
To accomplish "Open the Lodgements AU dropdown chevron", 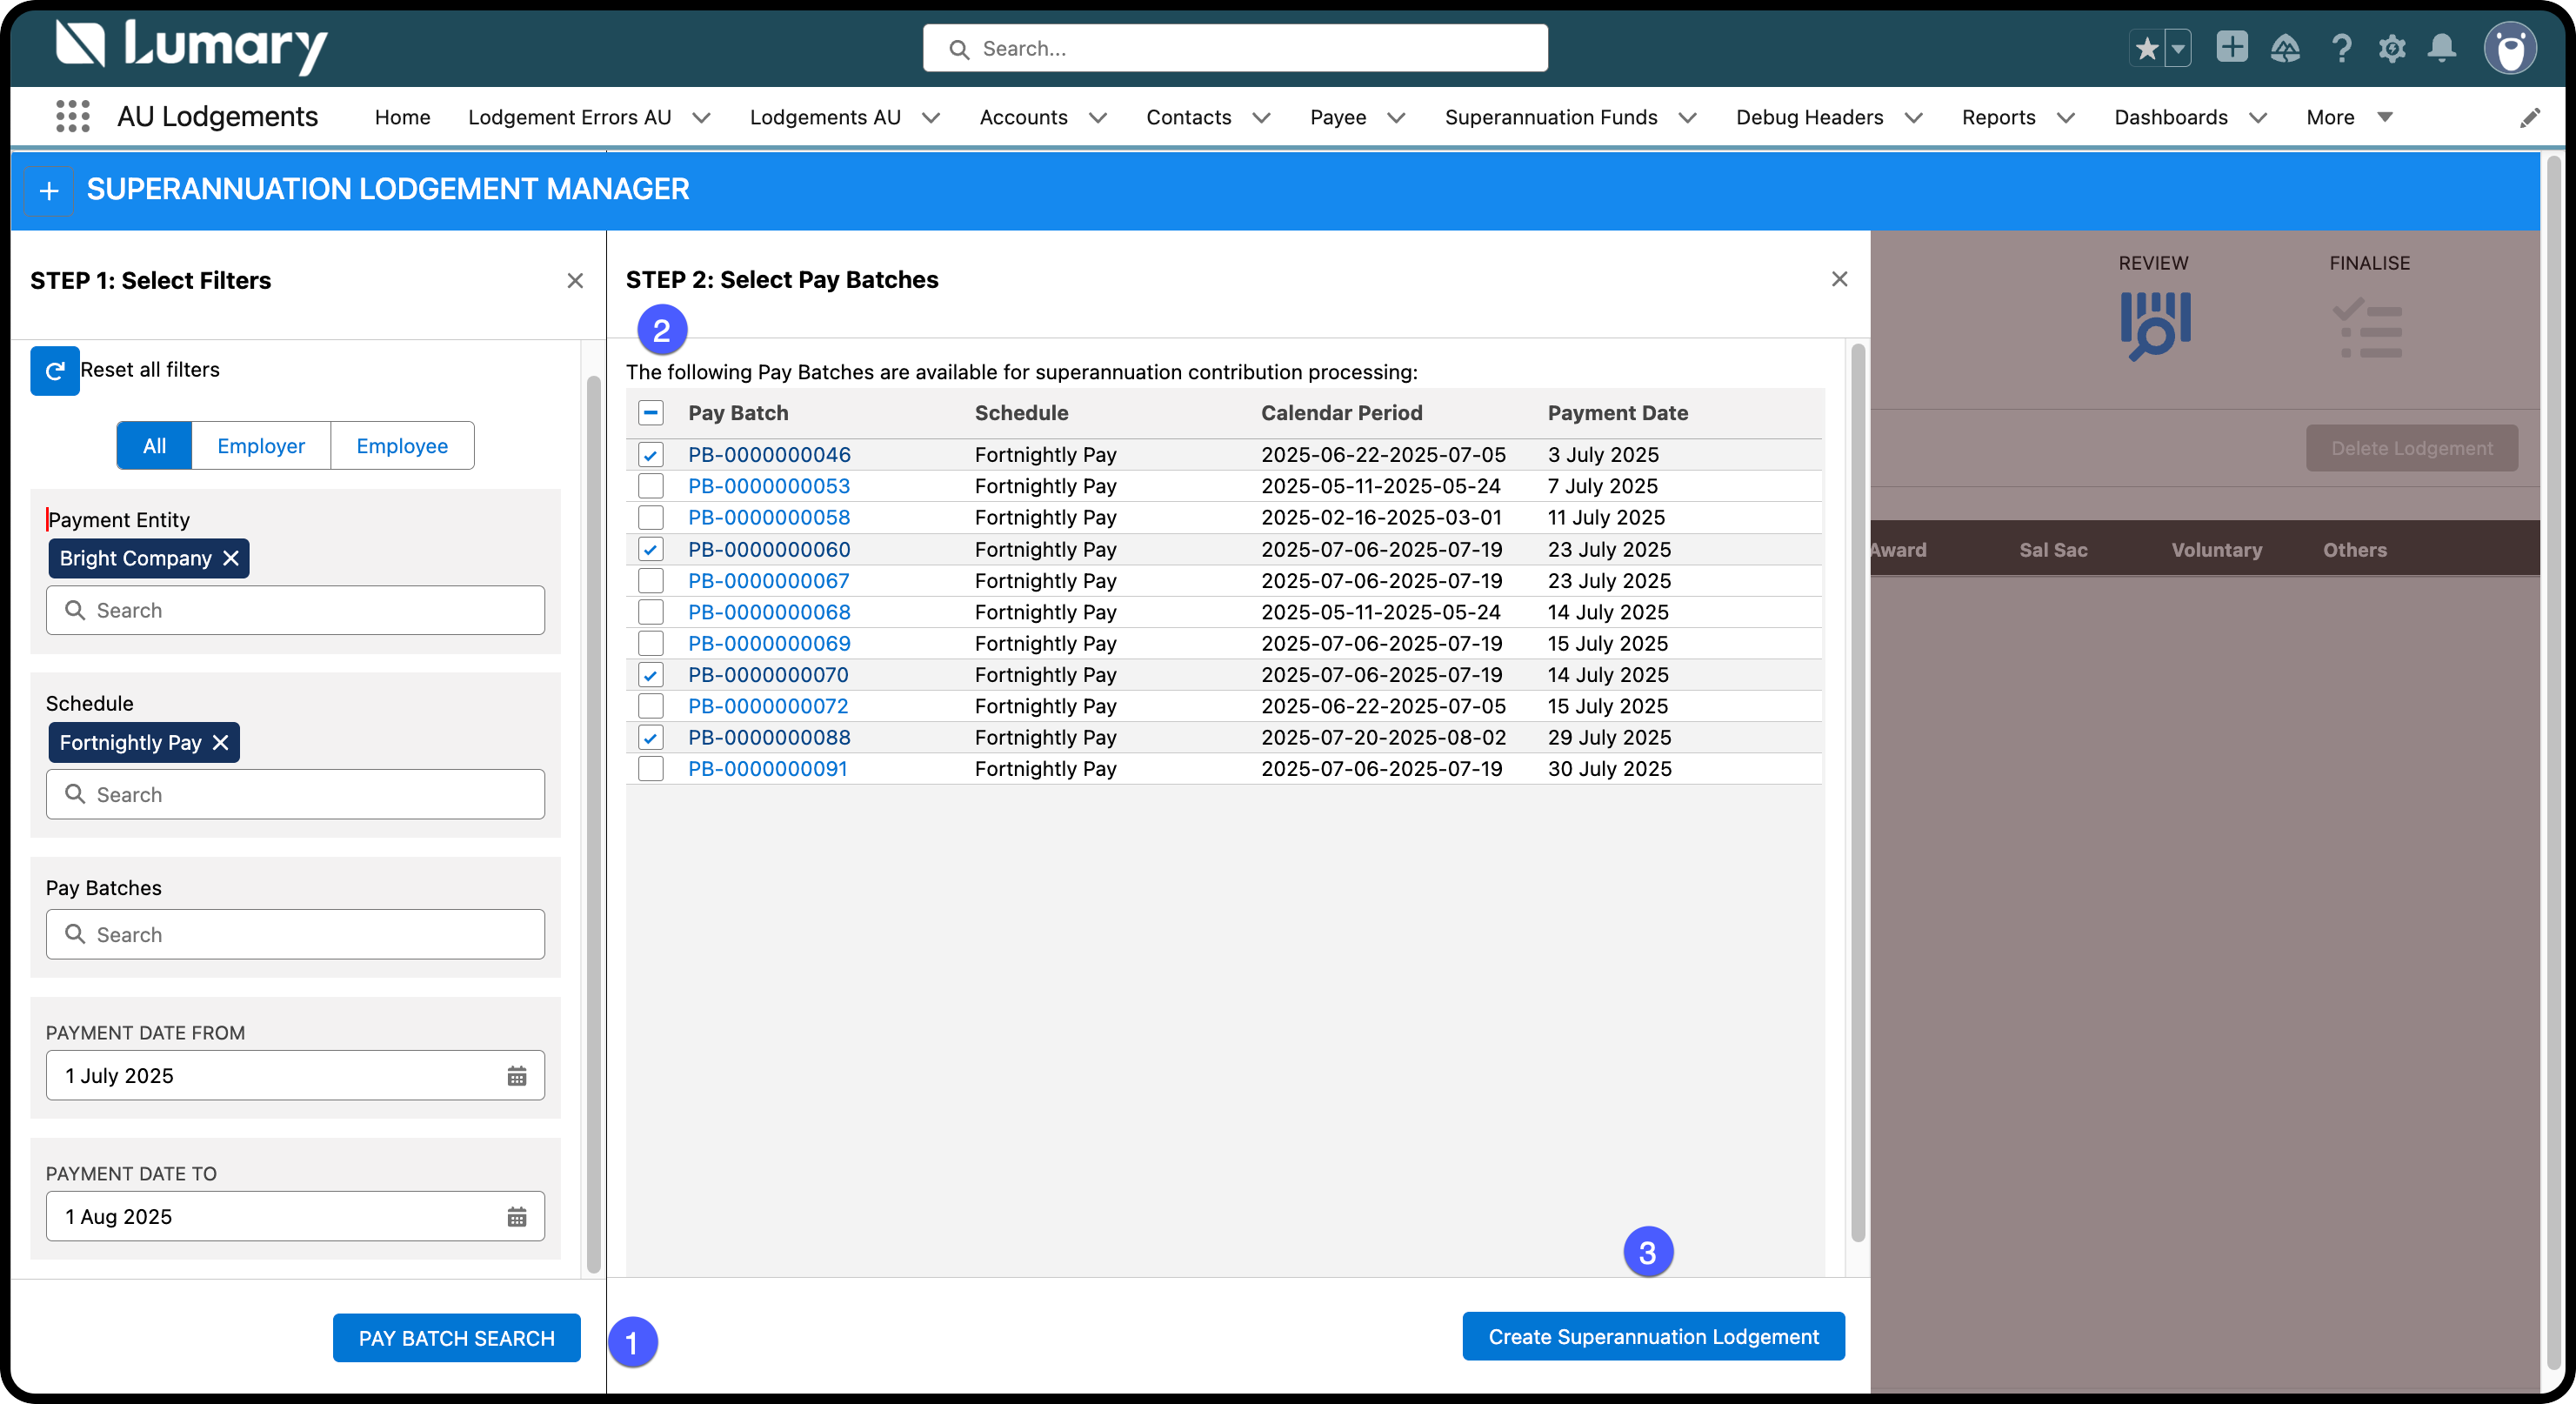I will pos(931,118).
